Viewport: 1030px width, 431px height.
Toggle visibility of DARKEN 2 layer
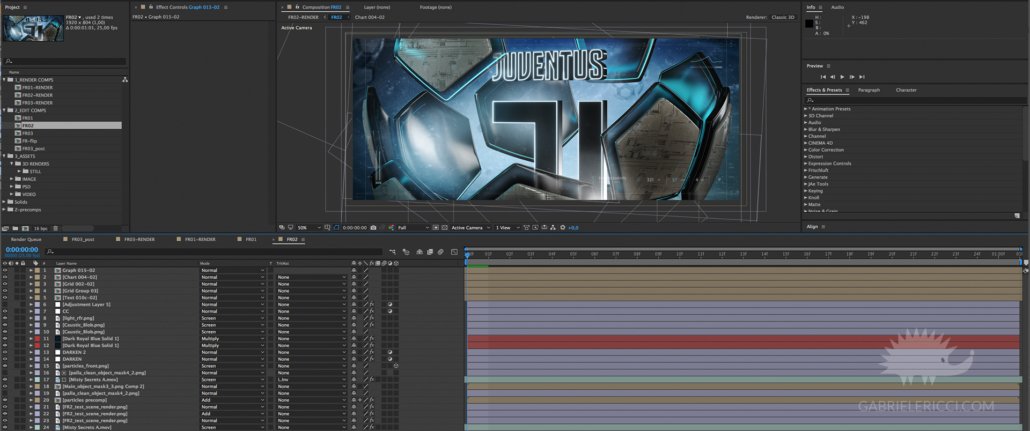point(5,352)
